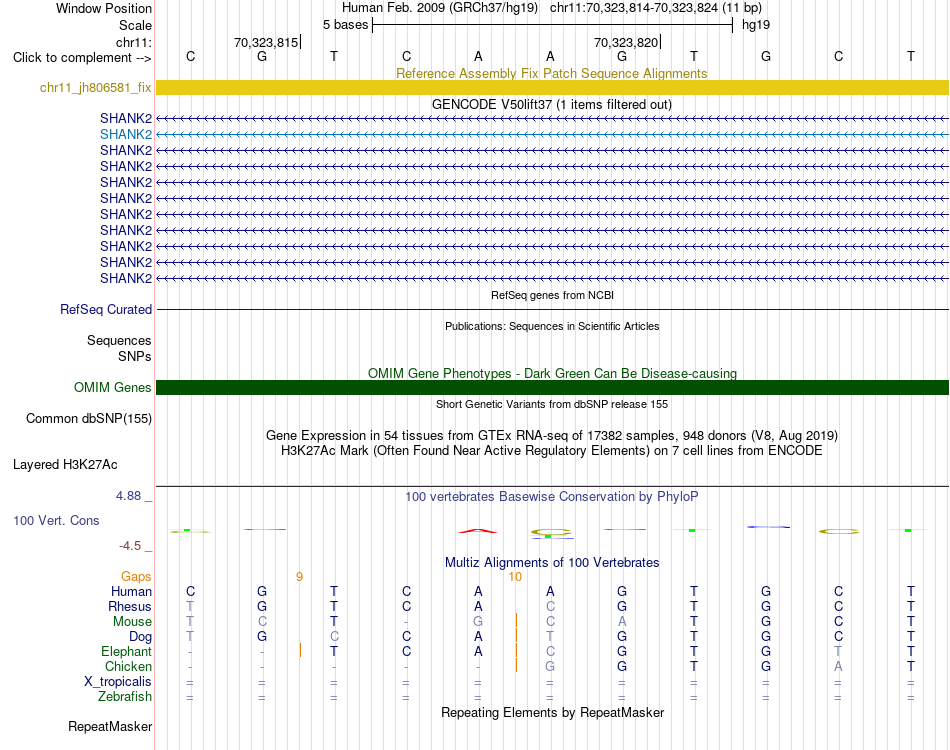The width and height of the screenshot is (950, 750).
Task: Open Repeating Elements by RepeatMasker title
Action: (x=552, y=712)
